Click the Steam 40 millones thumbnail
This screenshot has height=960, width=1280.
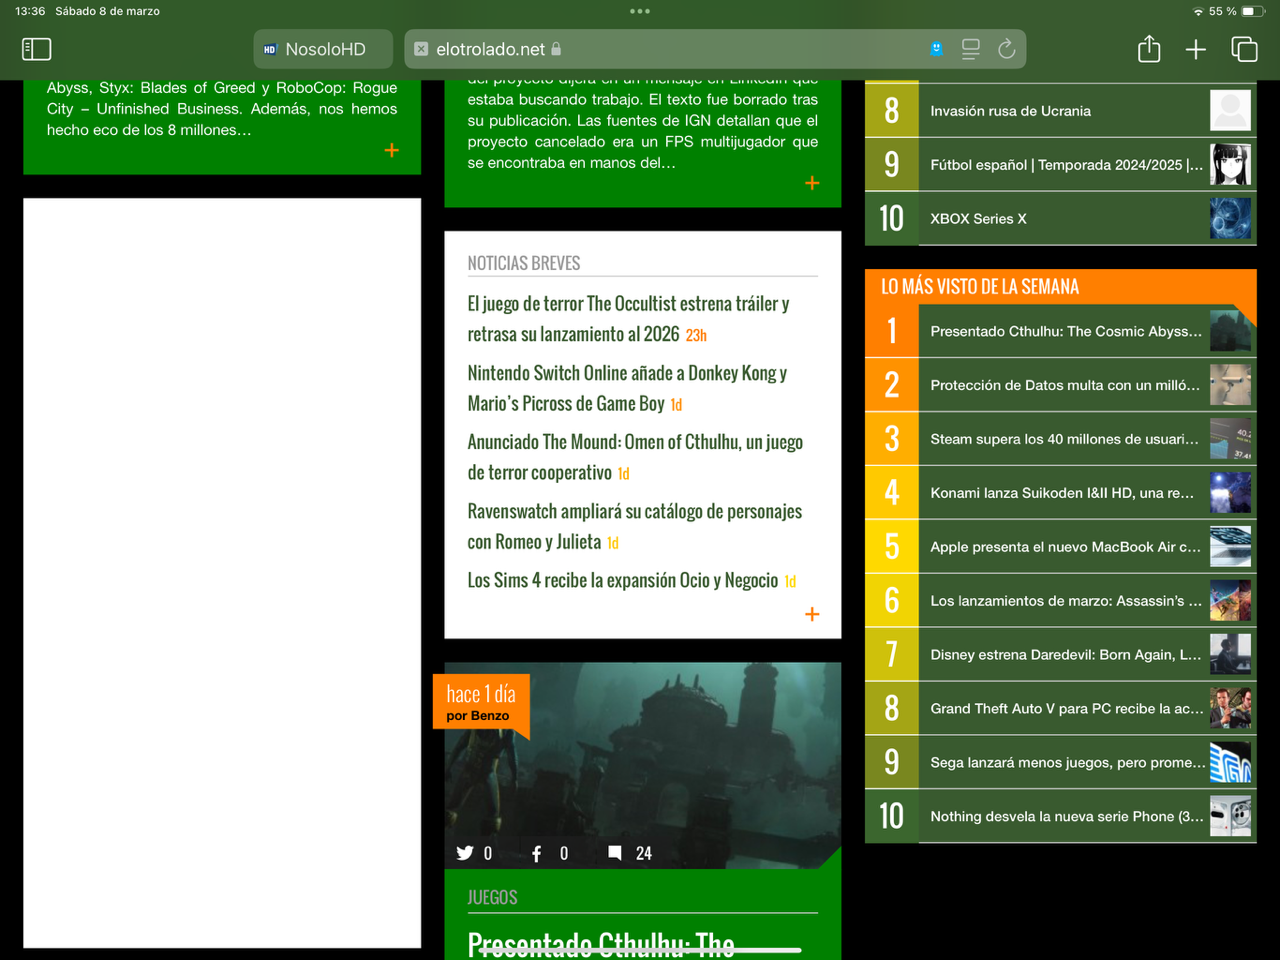pos(1230,438)
